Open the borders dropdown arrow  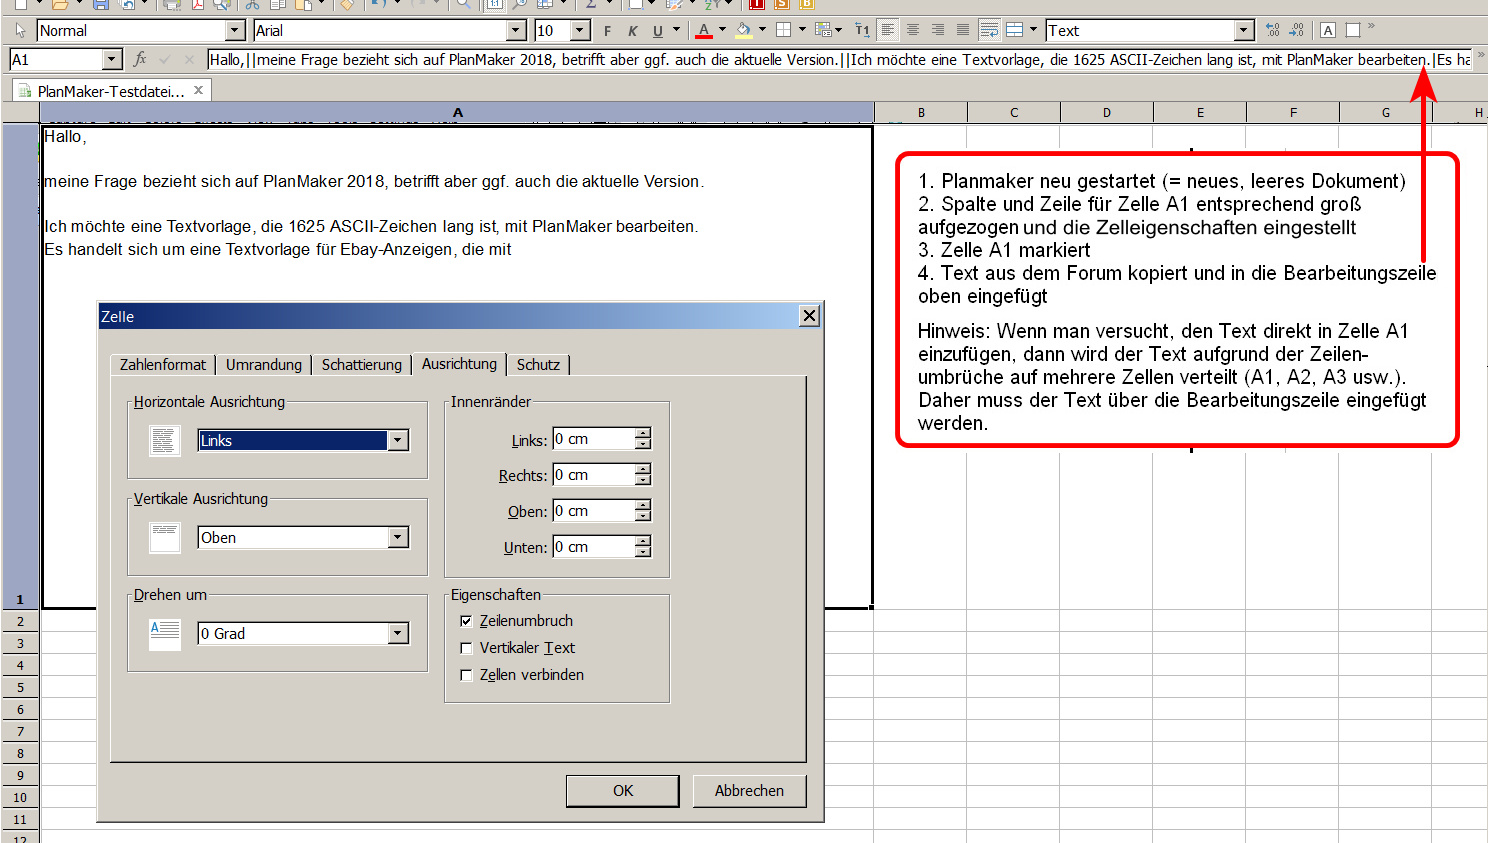(x=802, y=31)
